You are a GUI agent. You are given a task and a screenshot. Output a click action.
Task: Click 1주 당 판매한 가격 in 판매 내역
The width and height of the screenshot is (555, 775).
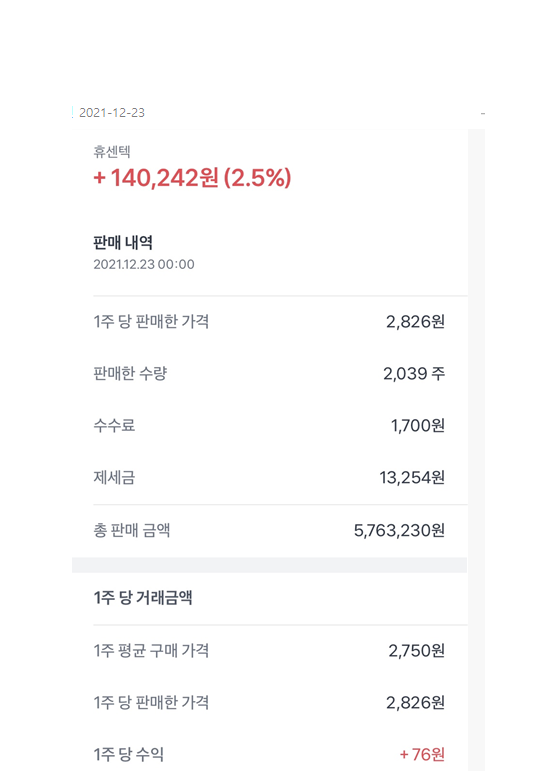tap(151, 321)
